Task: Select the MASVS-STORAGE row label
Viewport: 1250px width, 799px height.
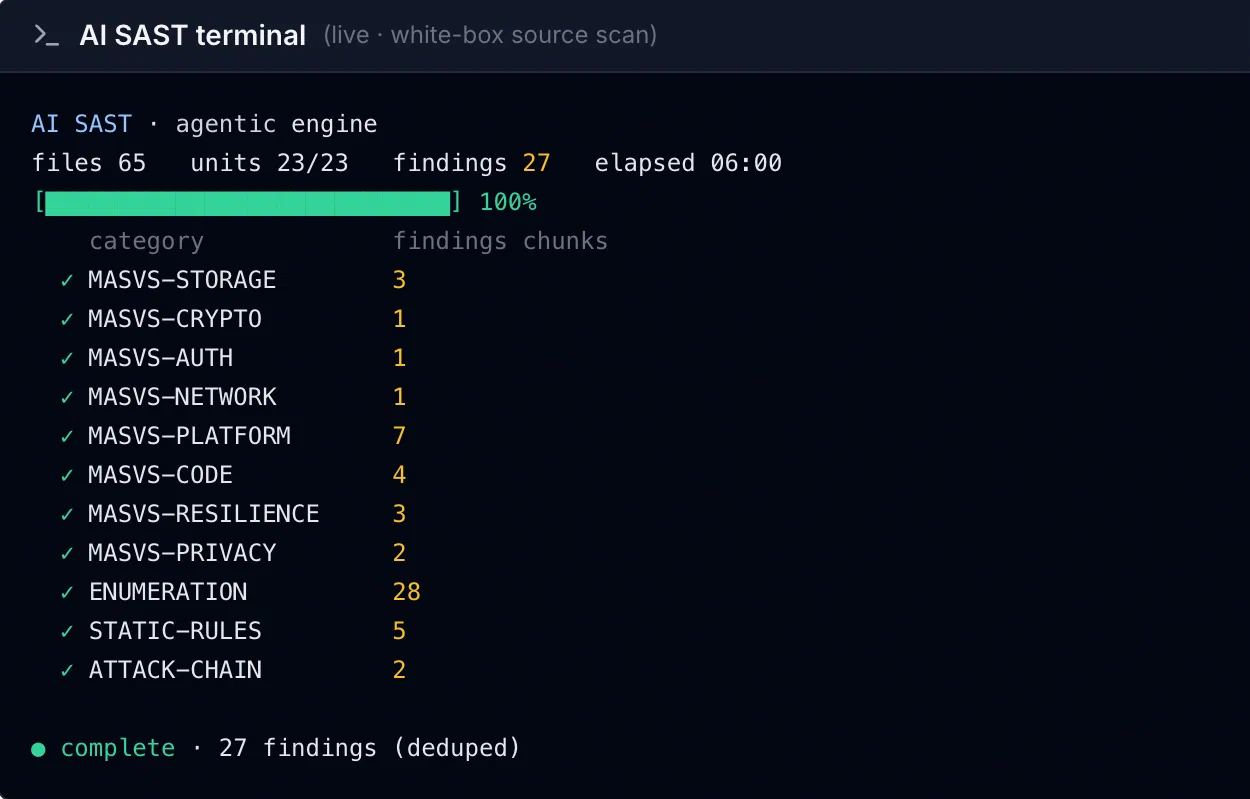Action: 182,280
